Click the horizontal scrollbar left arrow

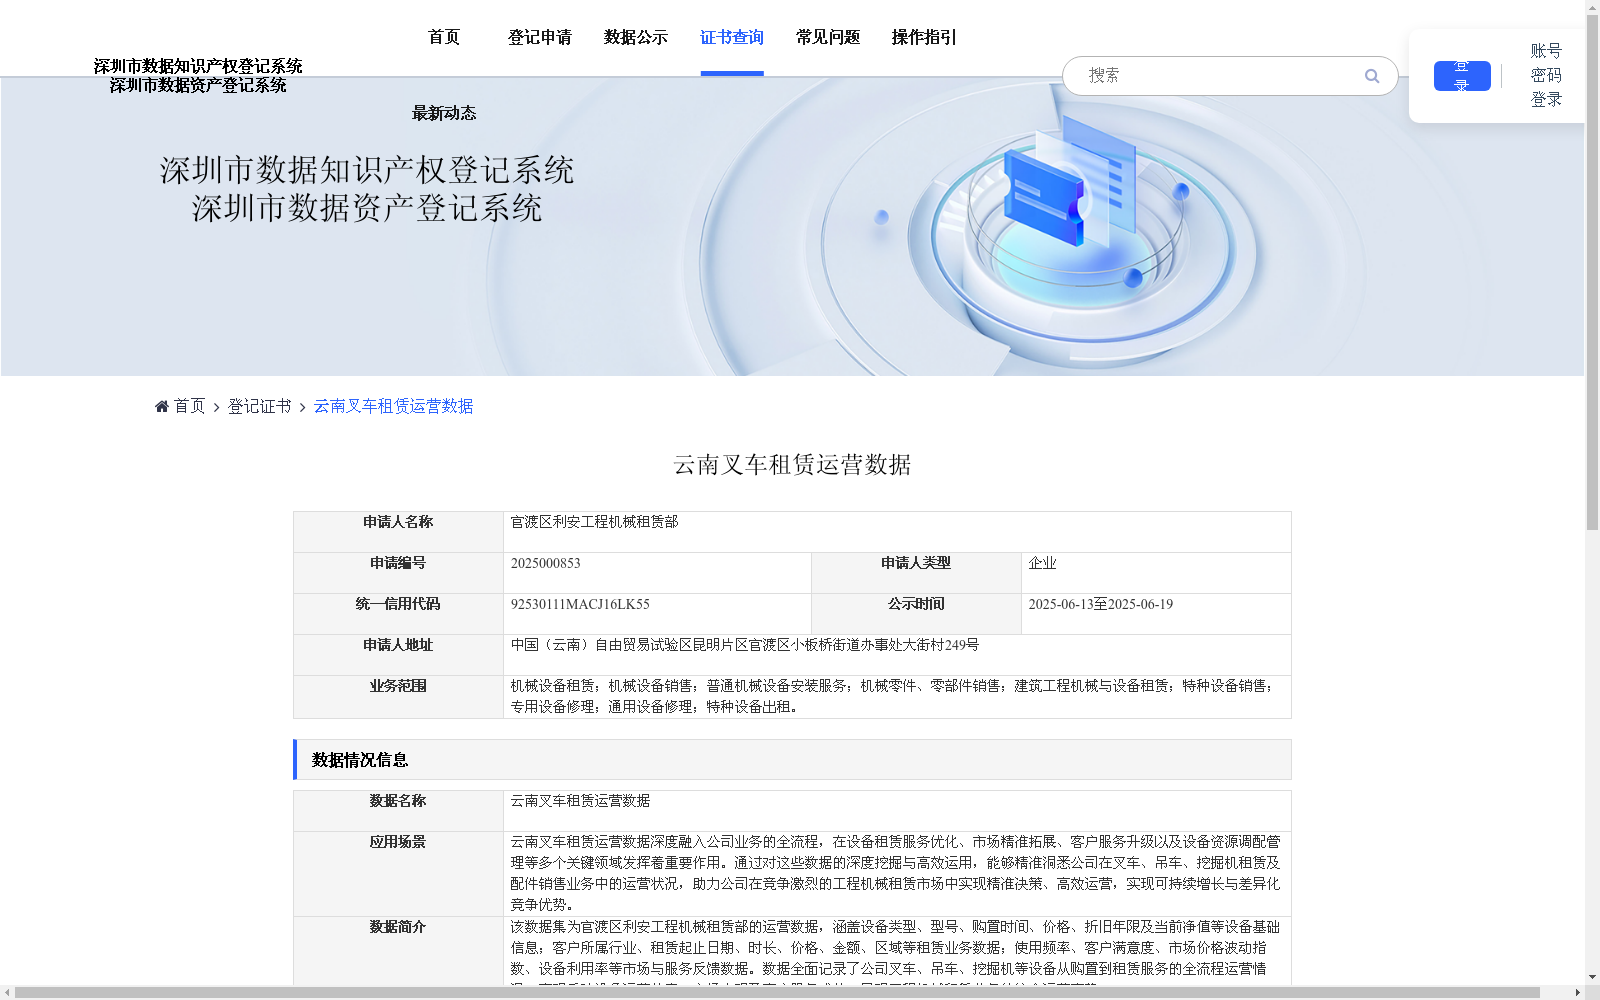7,993
